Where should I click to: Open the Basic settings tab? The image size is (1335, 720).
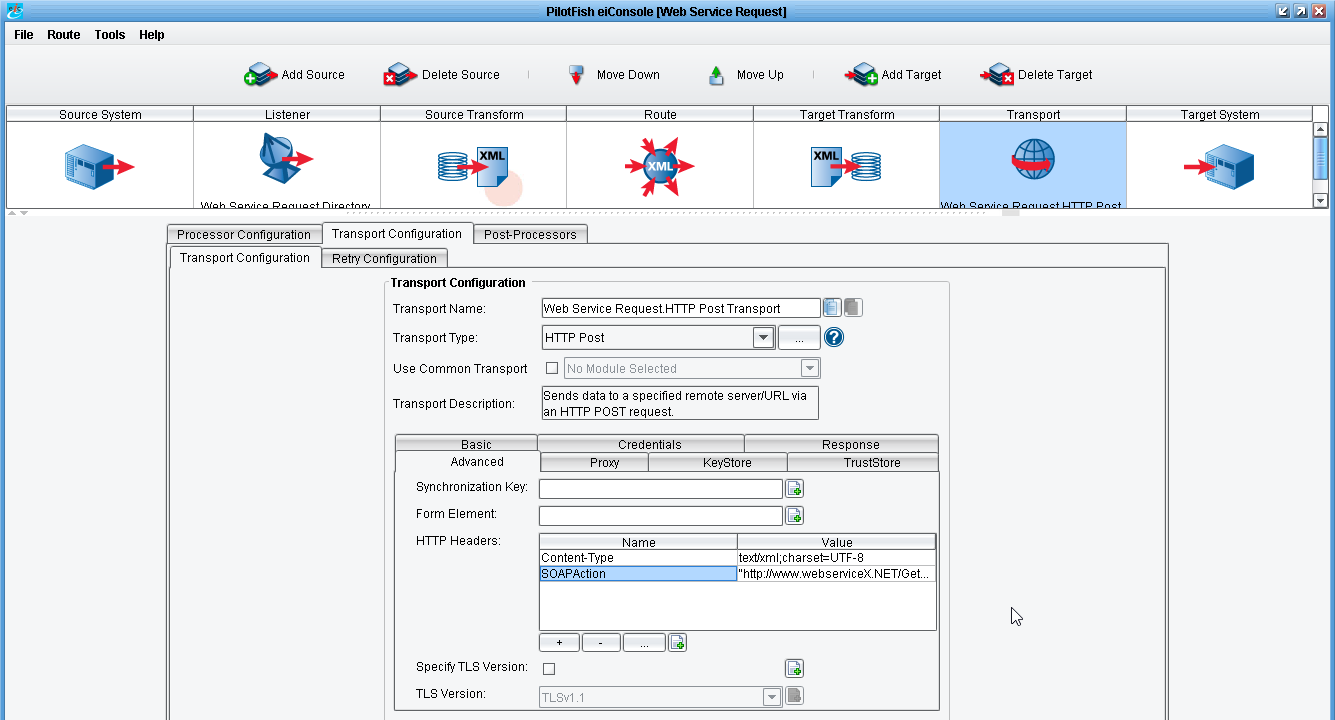point(466,444)
